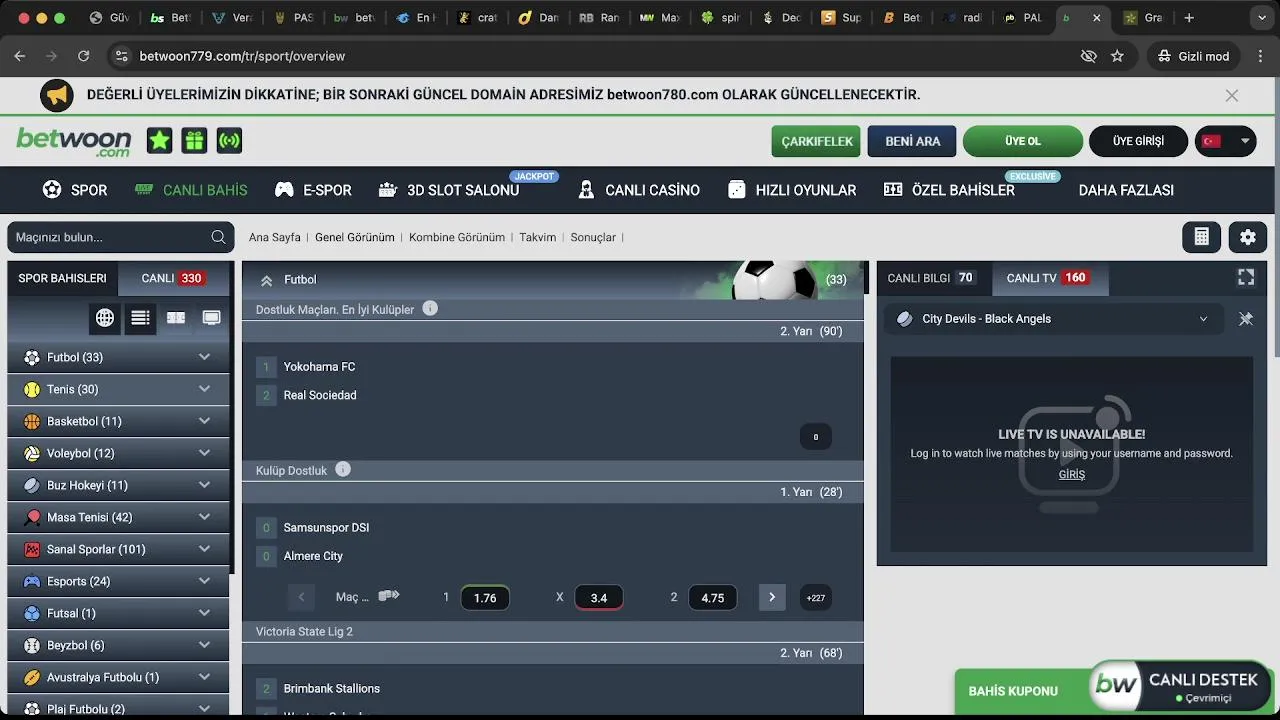
Task: Expand the Buz Hokeyi (11) category
Action: (x=118, y=485)
